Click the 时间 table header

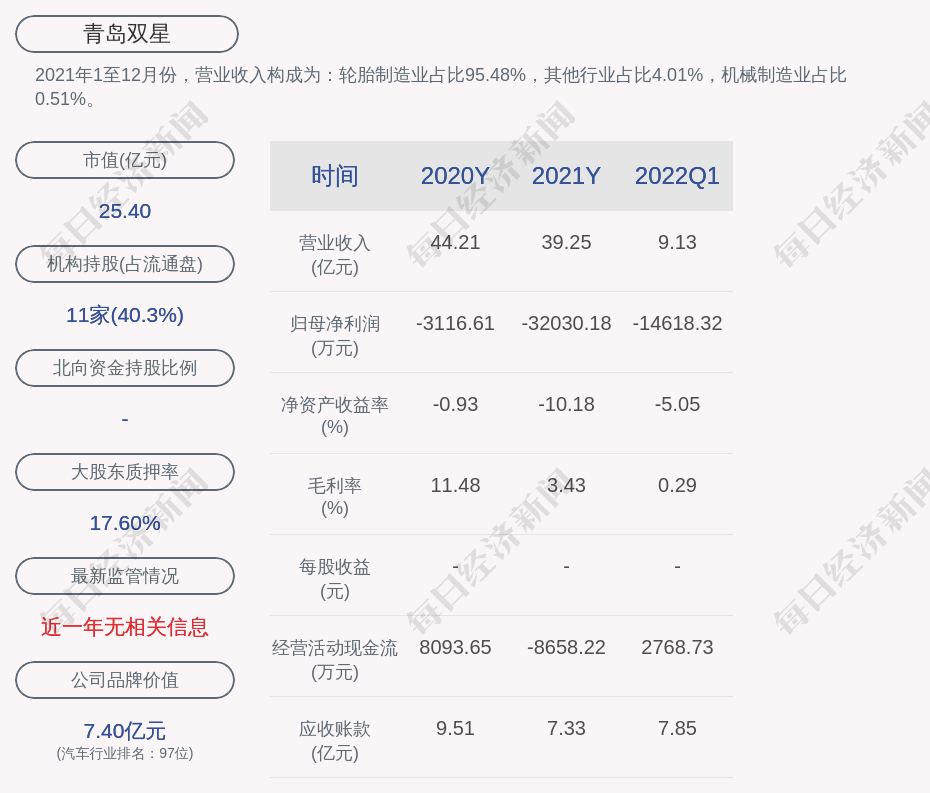[335, 176]
